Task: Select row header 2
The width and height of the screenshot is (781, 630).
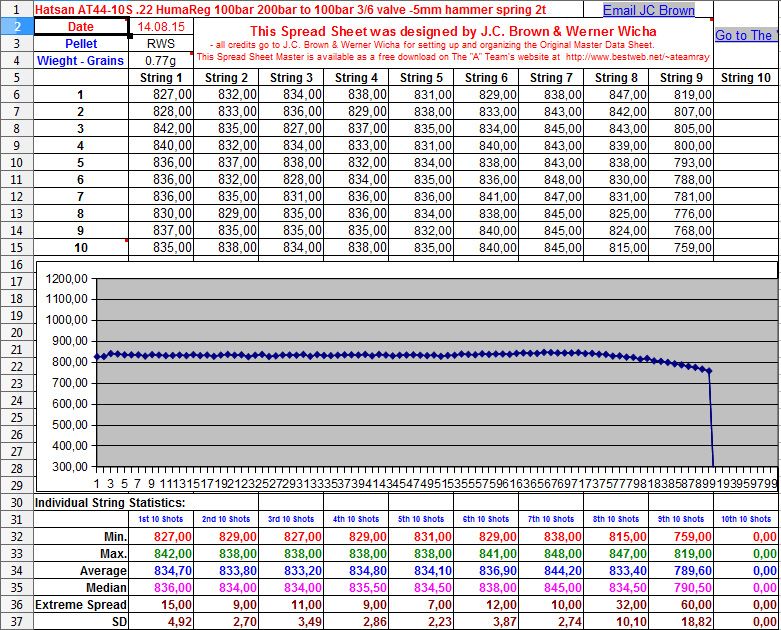Action: click(x=16, y=27)
